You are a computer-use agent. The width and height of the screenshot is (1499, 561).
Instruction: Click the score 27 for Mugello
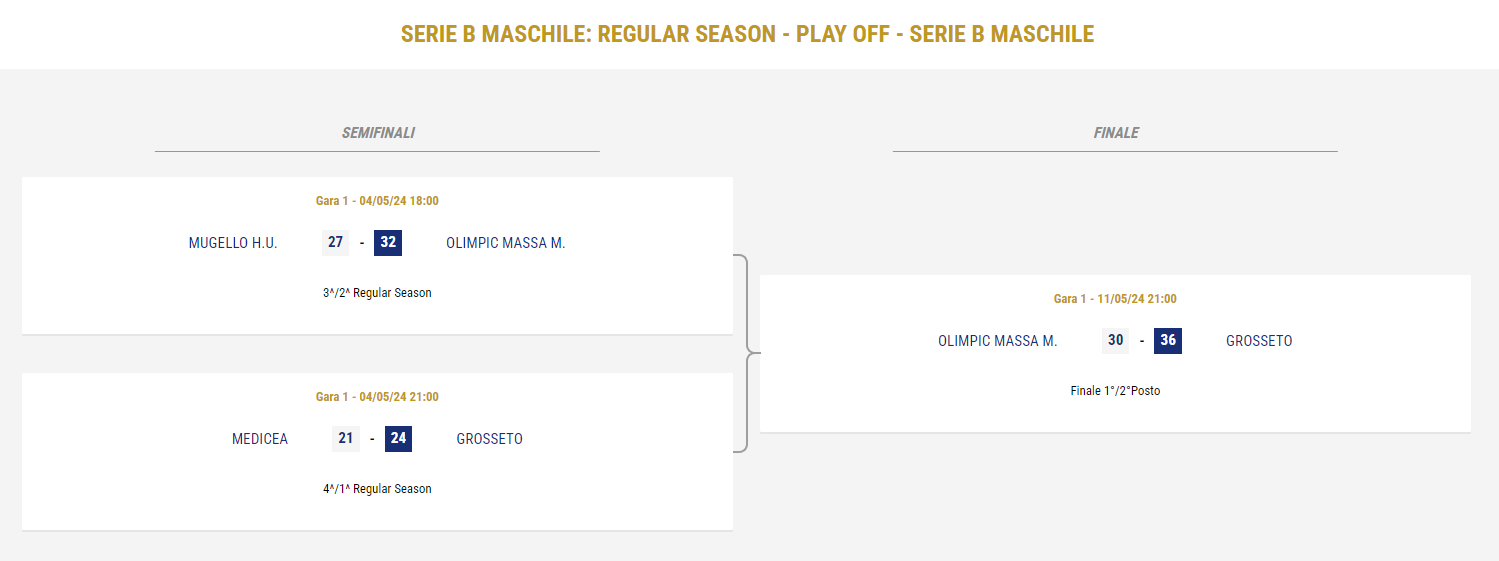point(336,243)
